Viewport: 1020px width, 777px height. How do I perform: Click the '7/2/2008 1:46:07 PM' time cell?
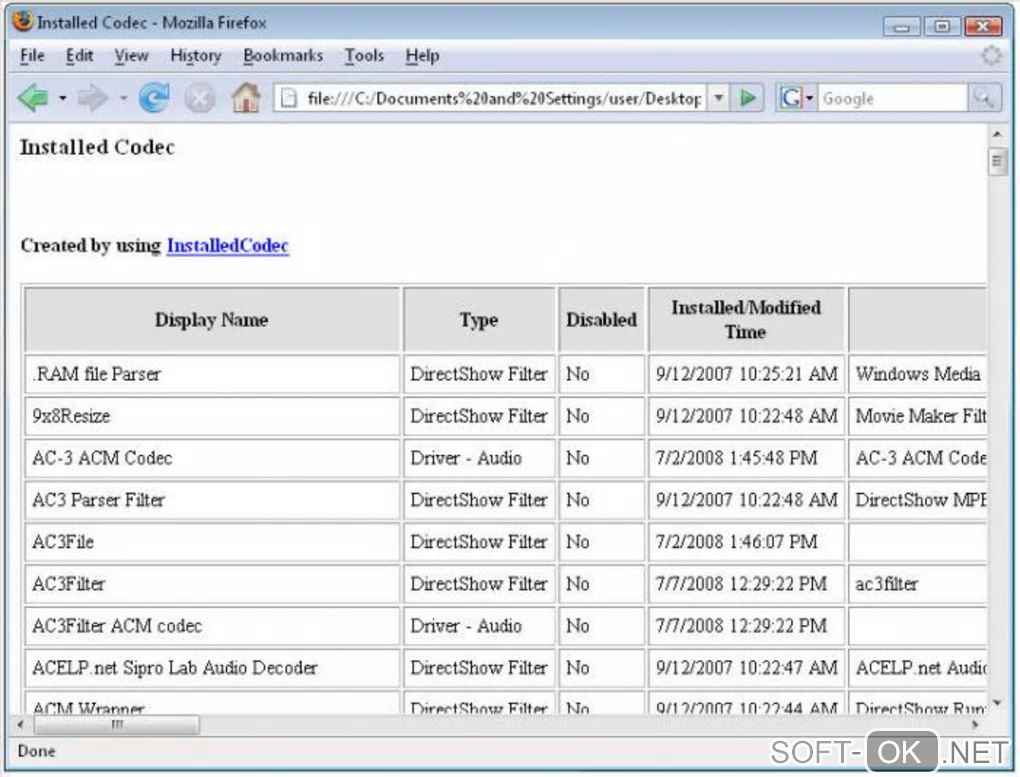pos(746,542)
